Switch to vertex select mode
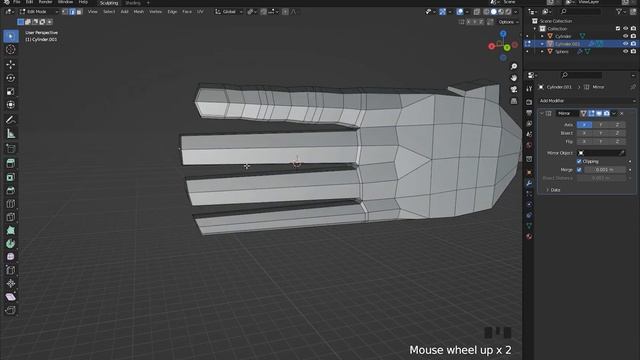640x360 pixels. 65,12
